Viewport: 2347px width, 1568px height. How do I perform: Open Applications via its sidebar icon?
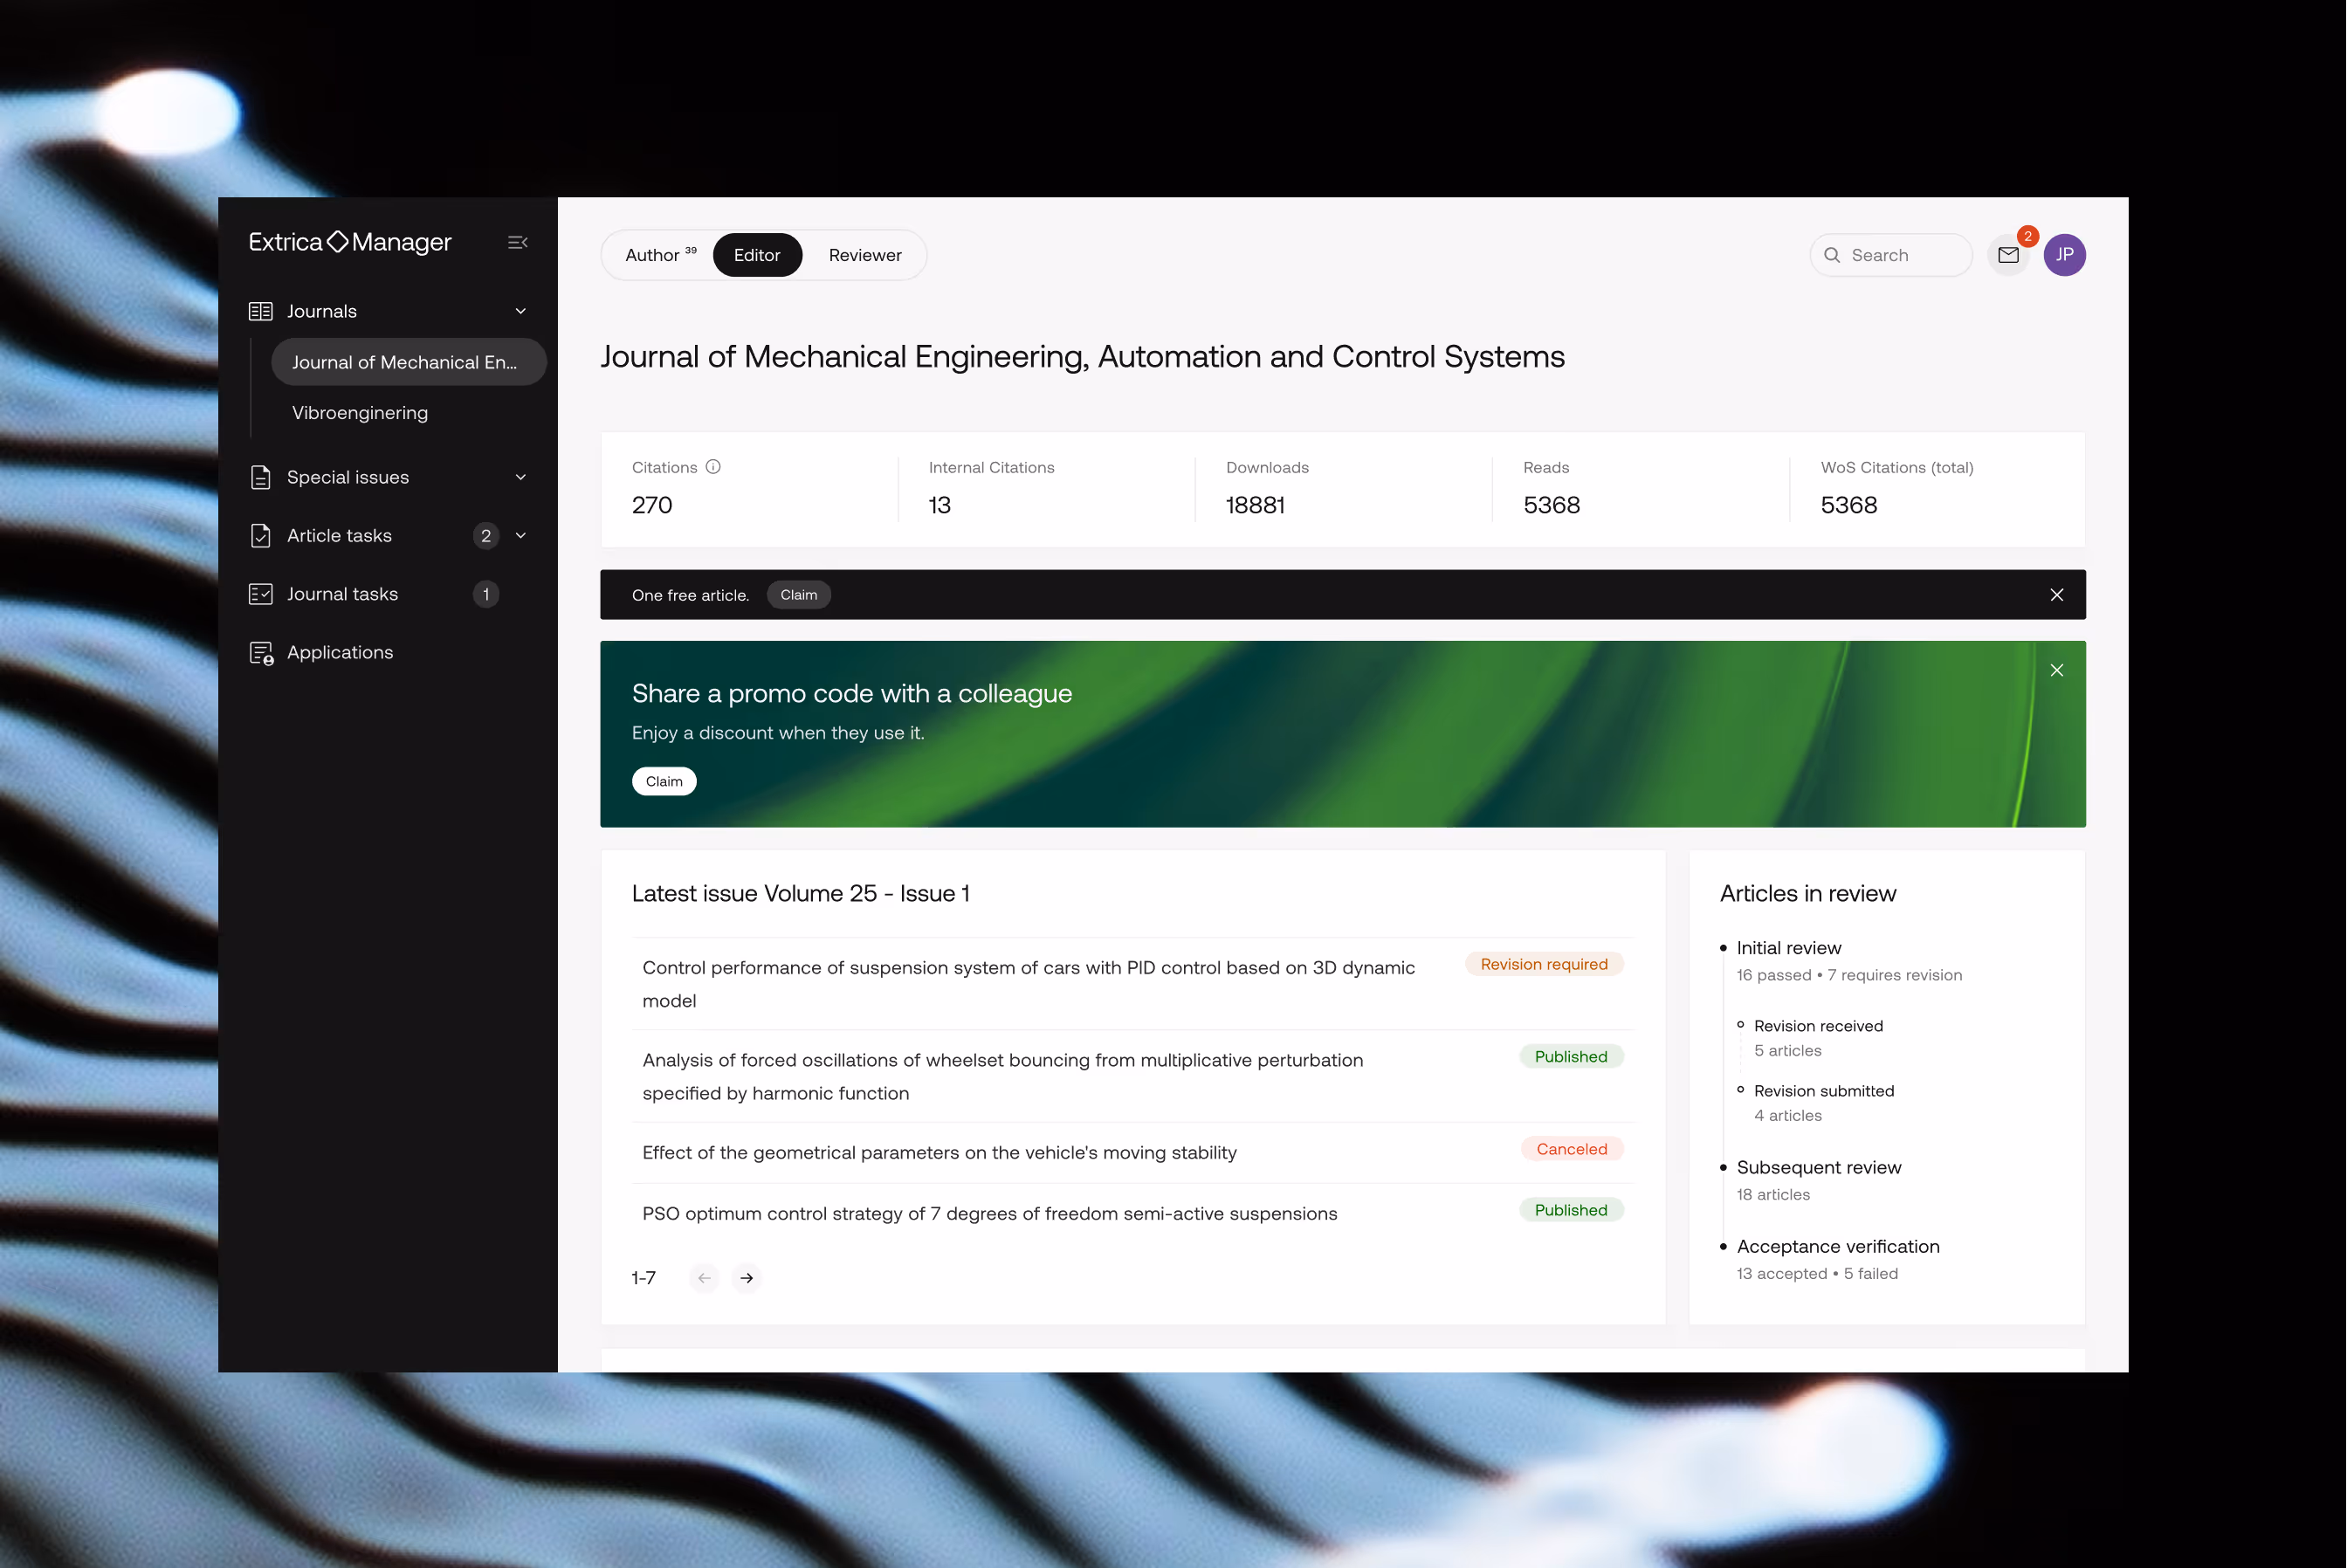tap(261, 653)
